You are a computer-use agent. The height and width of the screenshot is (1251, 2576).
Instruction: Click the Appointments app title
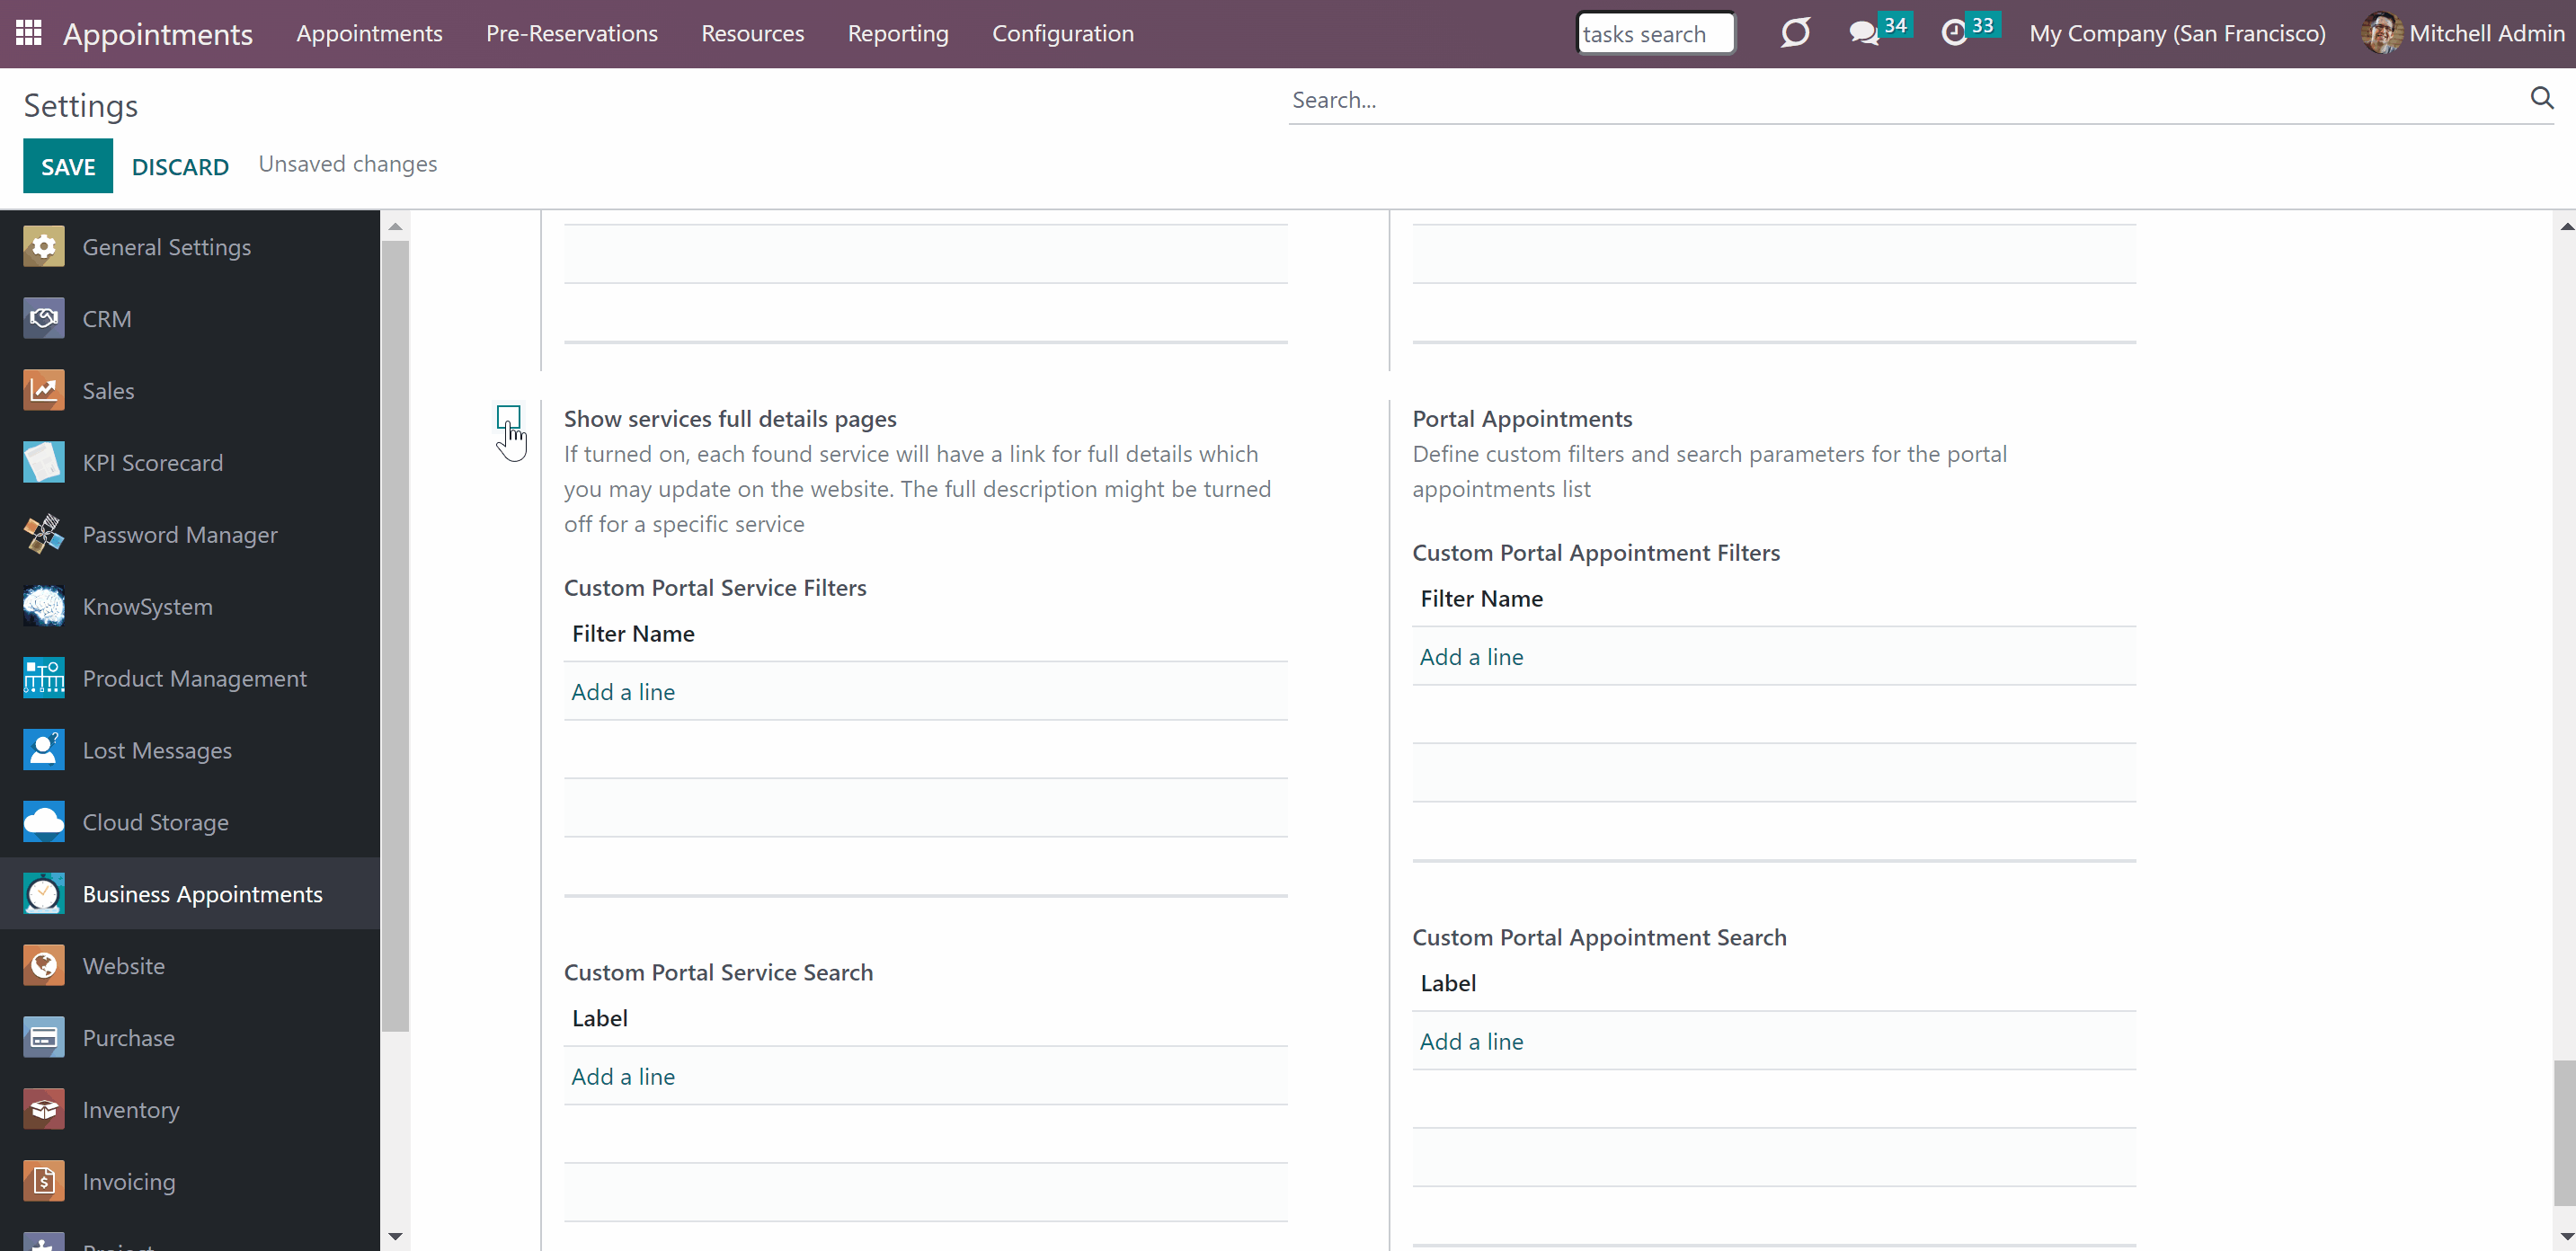point(158,34)
